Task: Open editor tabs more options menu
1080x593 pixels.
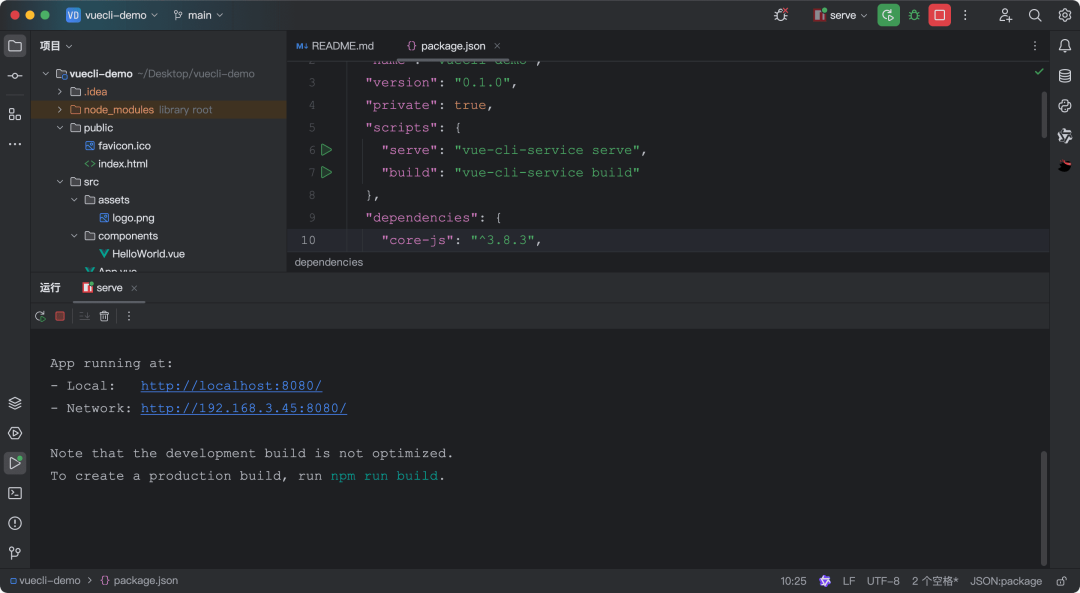Action: point(1035,46)
